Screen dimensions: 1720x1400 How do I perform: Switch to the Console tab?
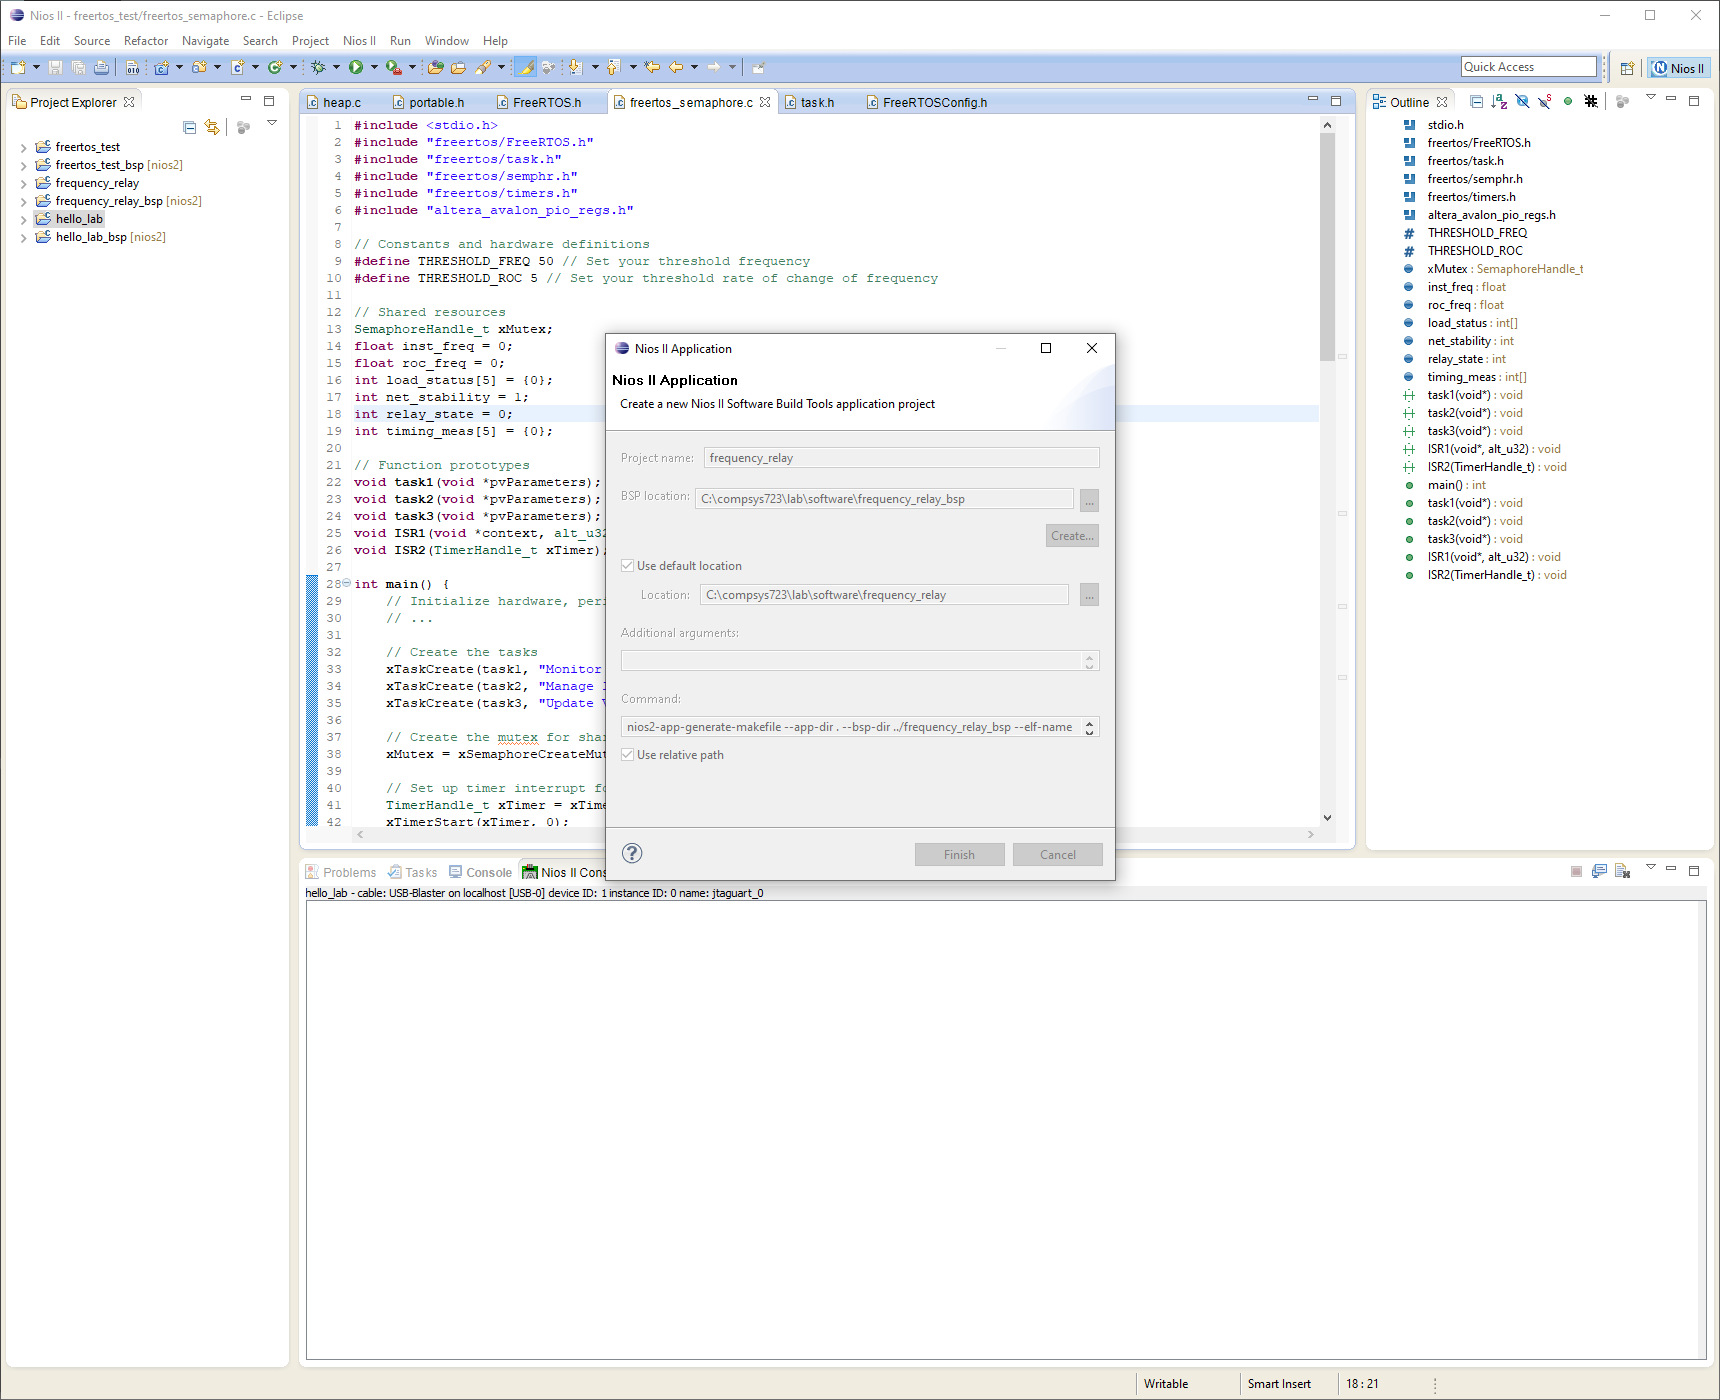click(480, 872)
